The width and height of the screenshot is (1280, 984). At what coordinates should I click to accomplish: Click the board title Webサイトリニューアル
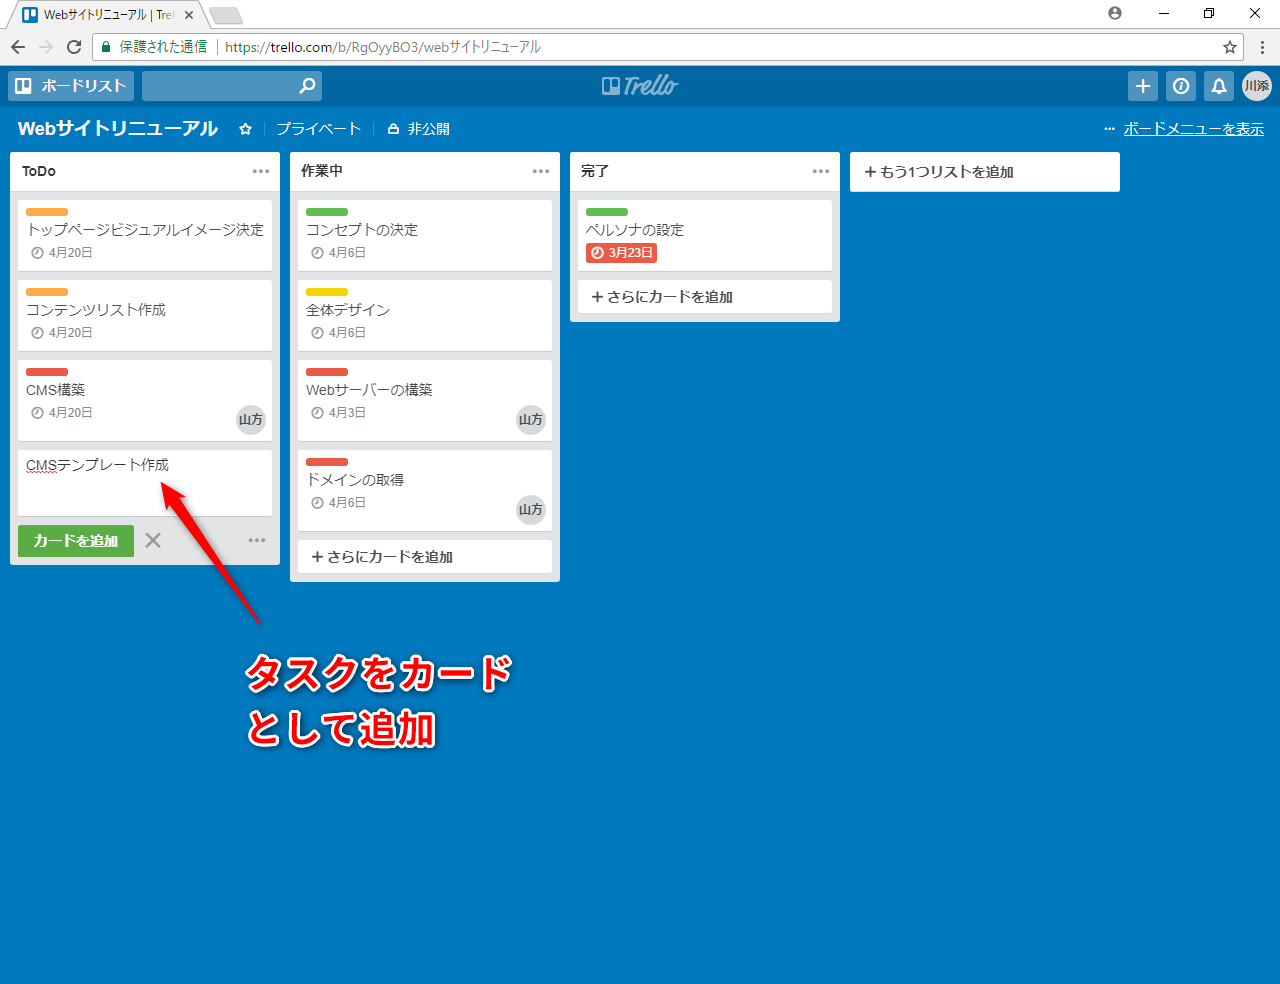coord(118,129)
